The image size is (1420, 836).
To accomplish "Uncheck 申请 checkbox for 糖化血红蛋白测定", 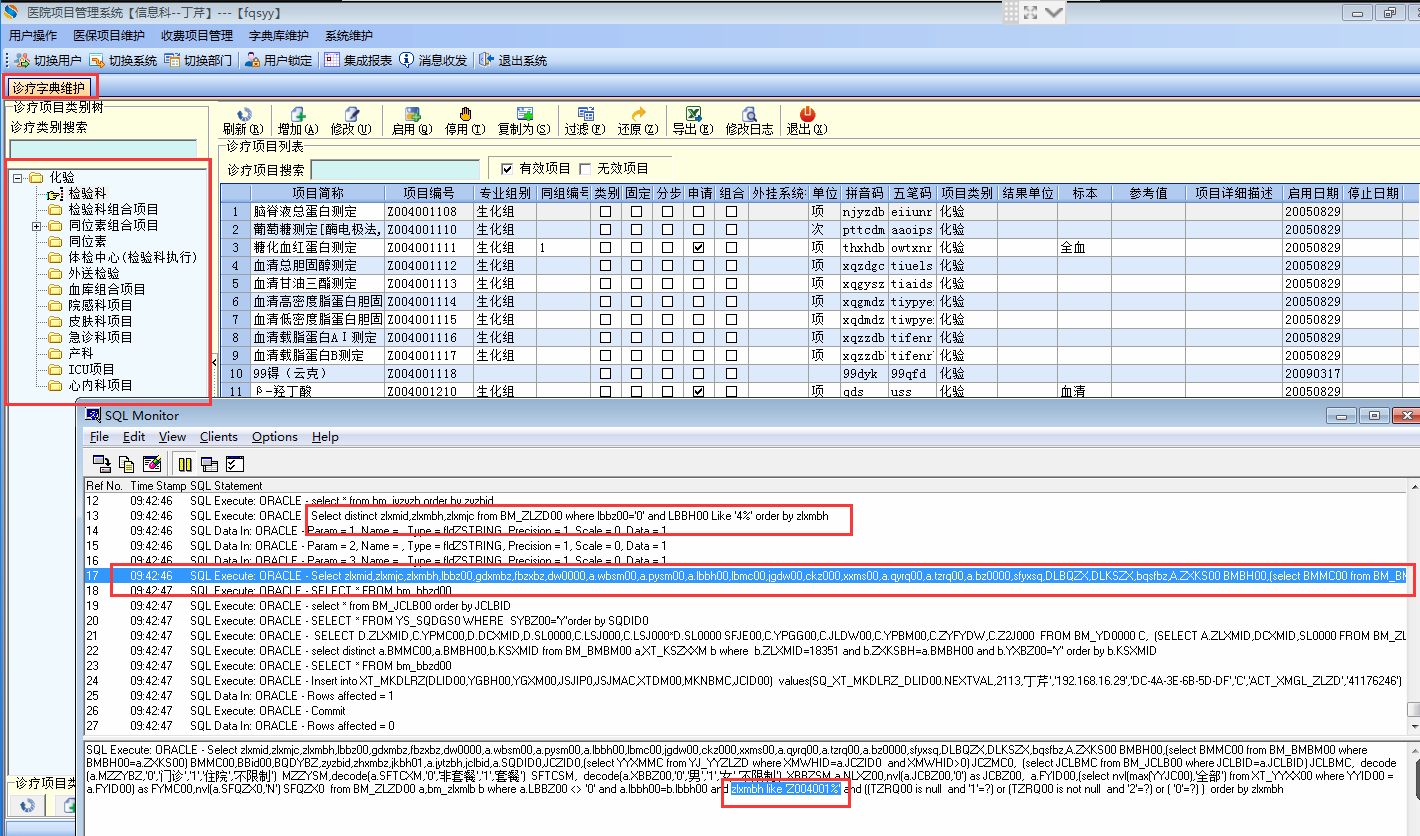I will point(698,247).
